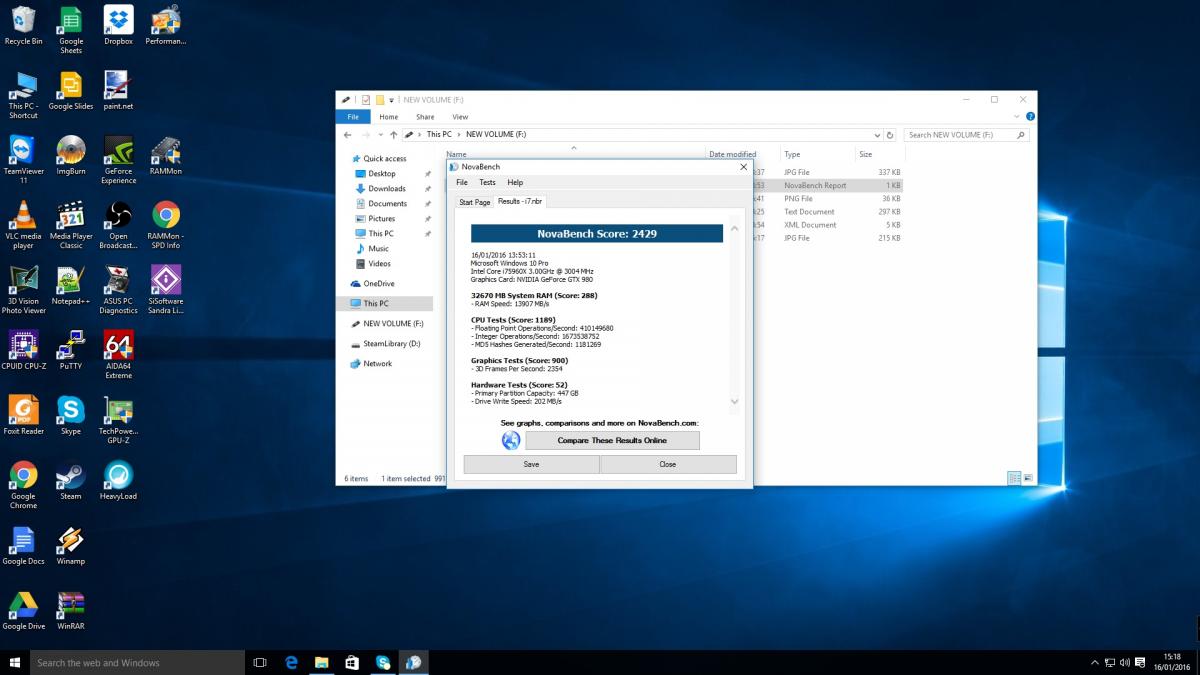Open TechPowerUp GPU-Z desktop shortcut
This screenshot has height=675, width=1200.
click(x=118, y=421)
